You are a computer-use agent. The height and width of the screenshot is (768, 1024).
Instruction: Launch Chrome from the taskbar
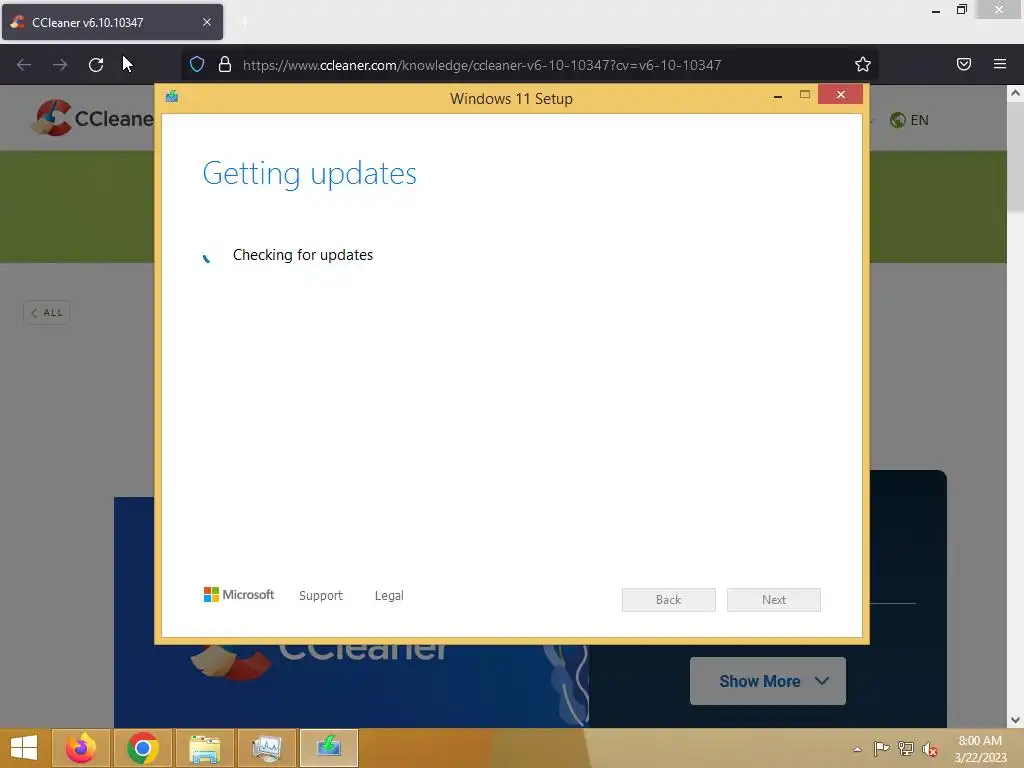(x=142, y=748)
